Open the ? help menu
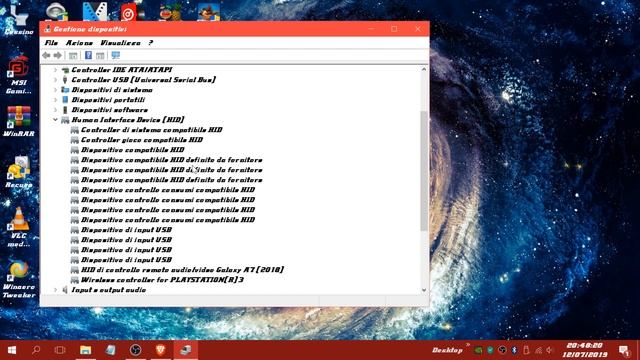The width and height of the screenshot is (640, 360). point(150,43)
